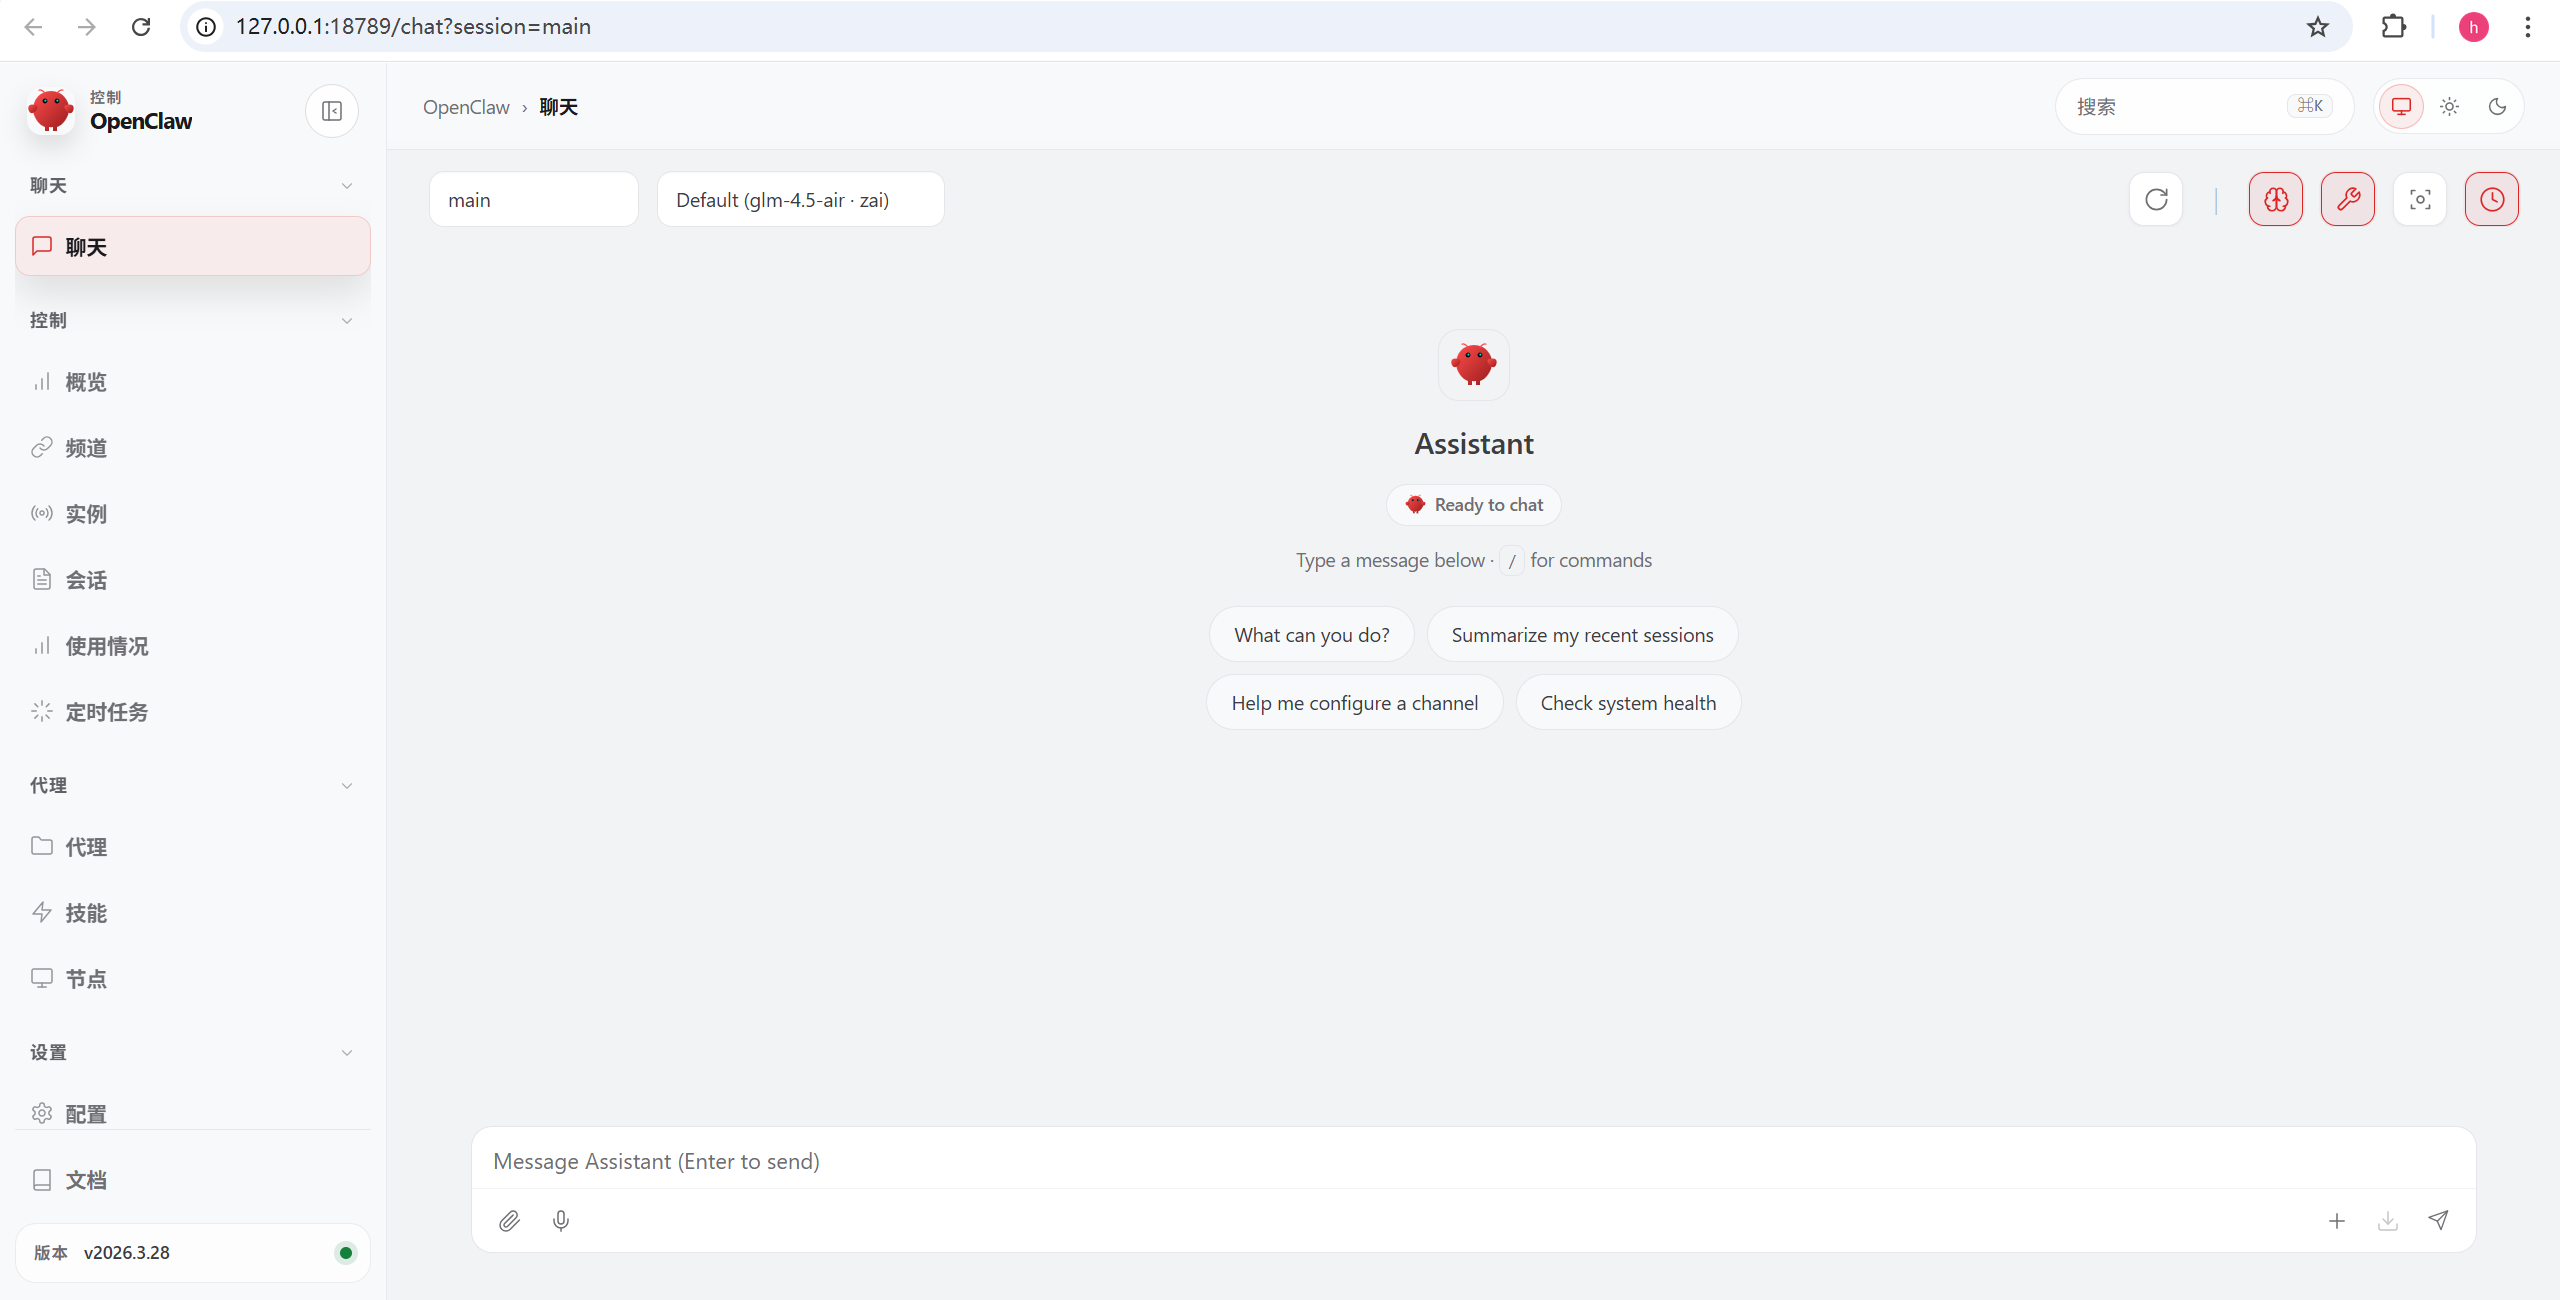2560x1300 pixels.
Task: Click the plus new session icon
Action: [2337, 1221]
